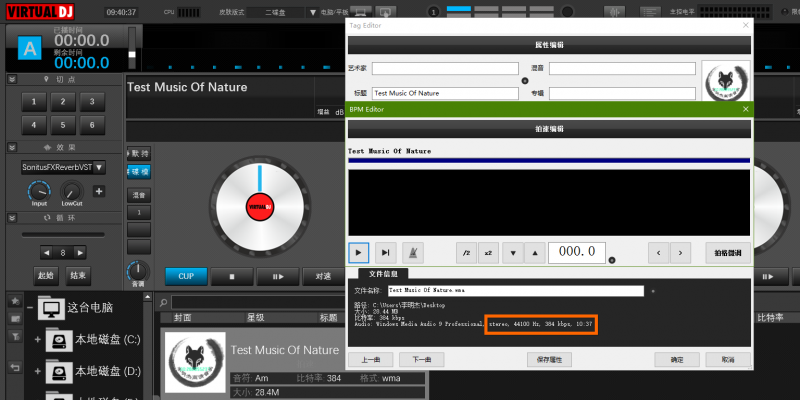Toggle the metronome icon in BPM Editor
This screenshot has width=800, height=400.
(x=415, y=252)
